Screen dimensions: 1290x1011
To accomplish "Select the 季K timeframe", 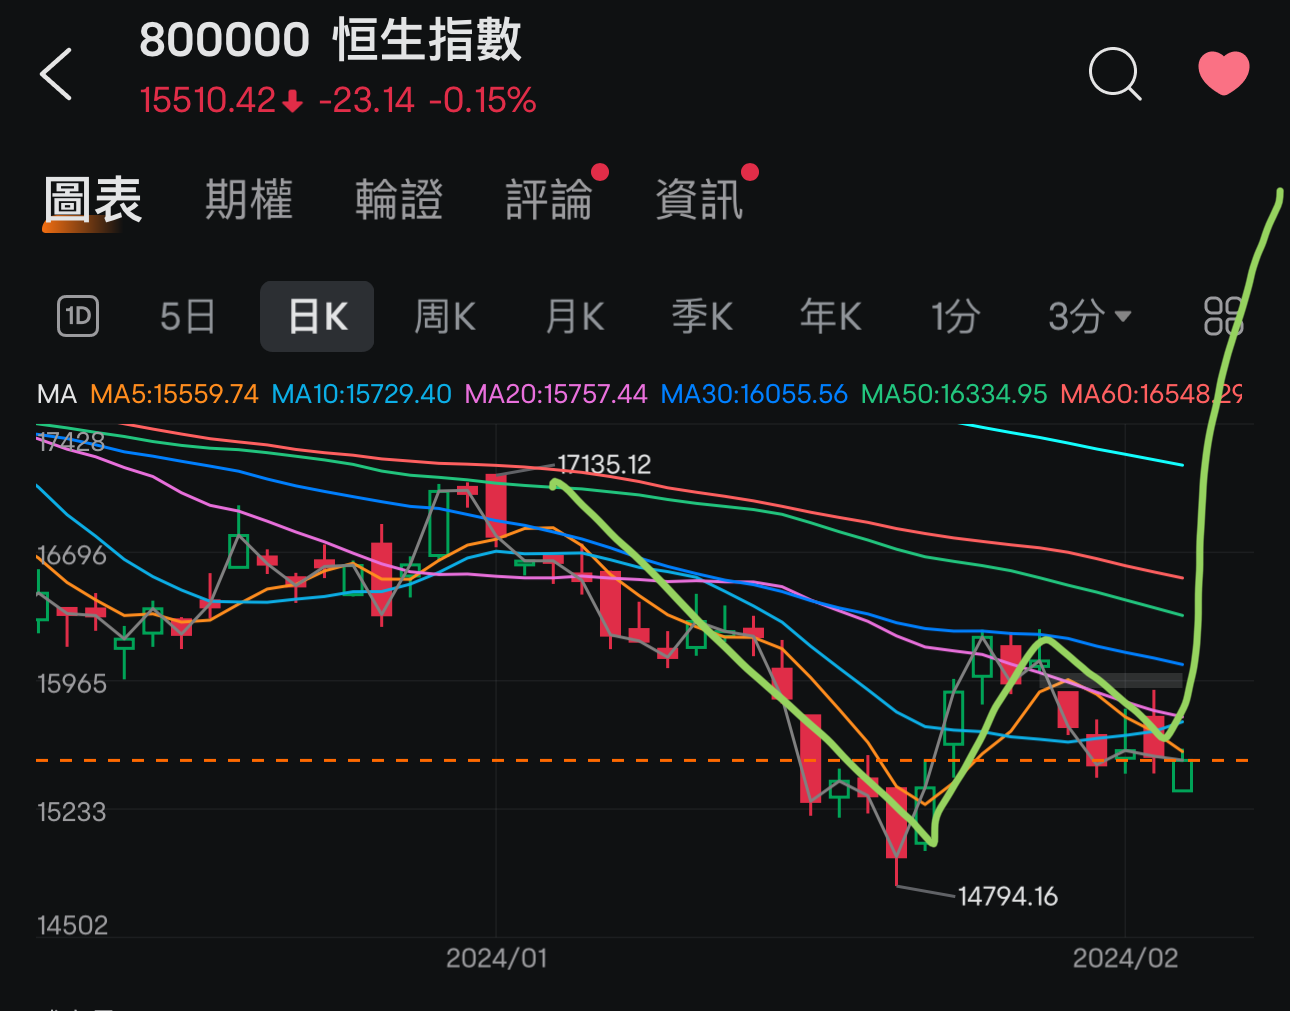I will (x=702, y=317).
